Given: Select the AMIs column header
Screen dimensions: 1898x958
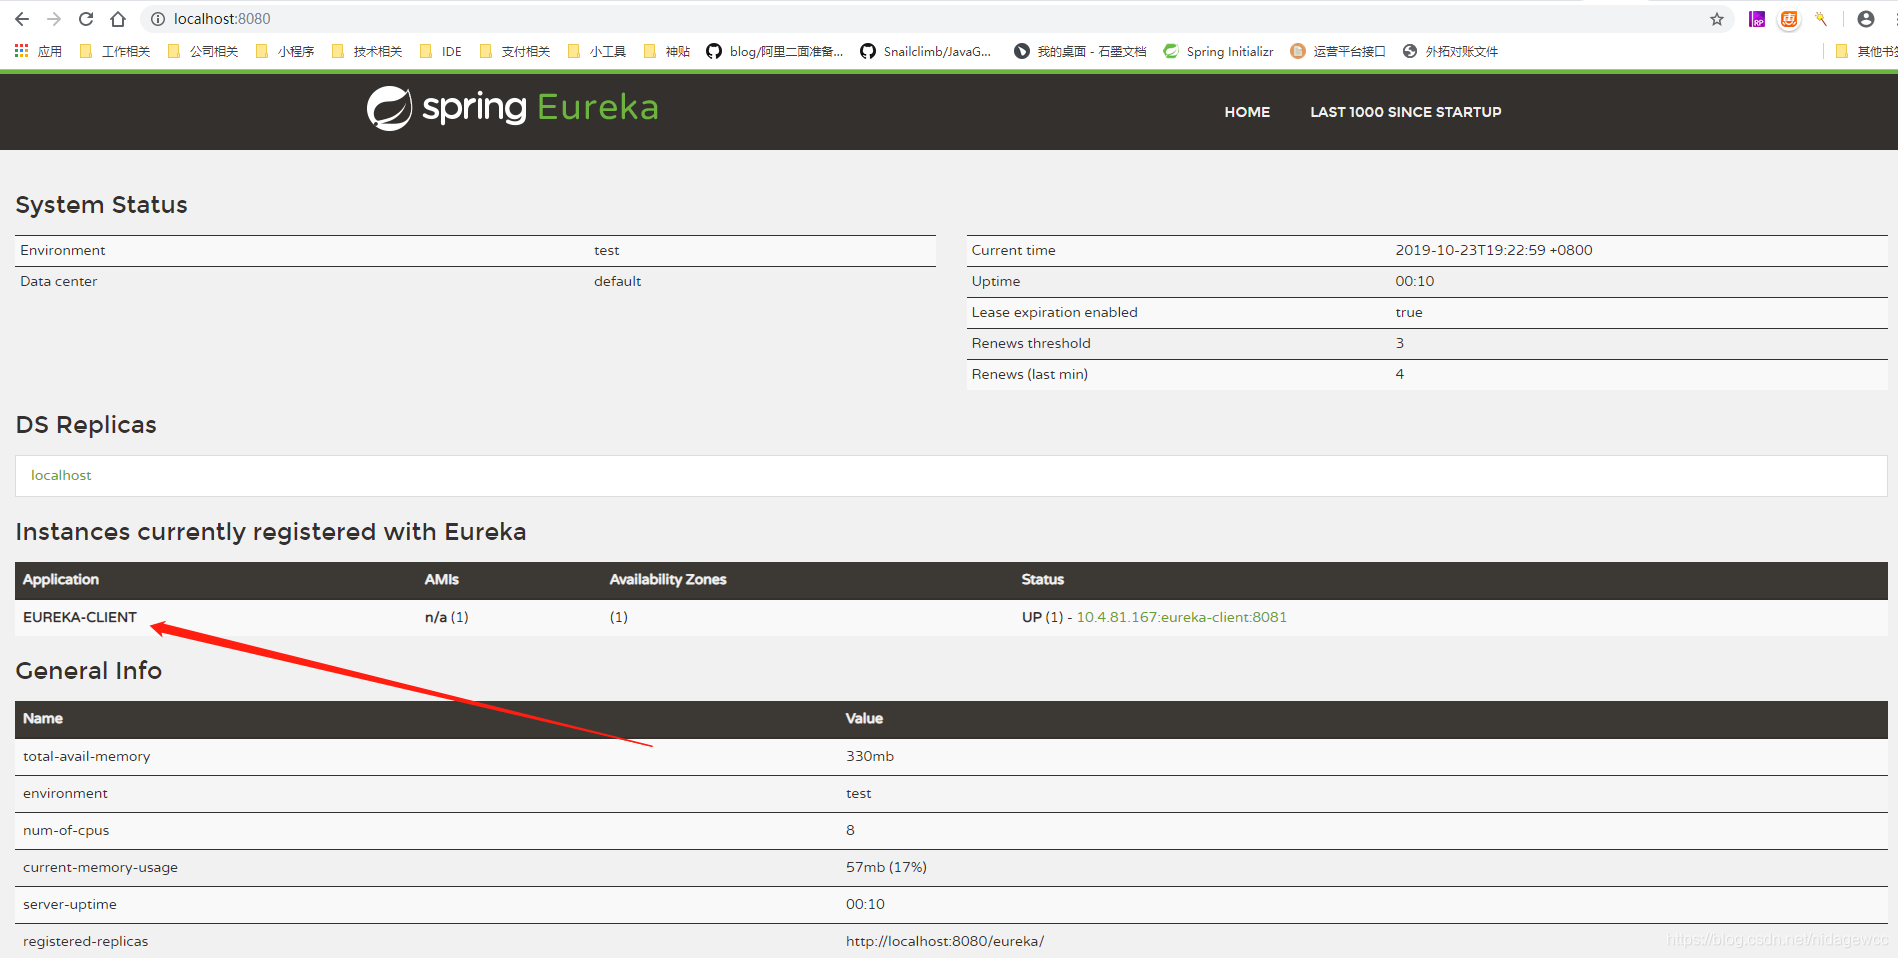Looking at the screenshot, I should click(441, 579).
